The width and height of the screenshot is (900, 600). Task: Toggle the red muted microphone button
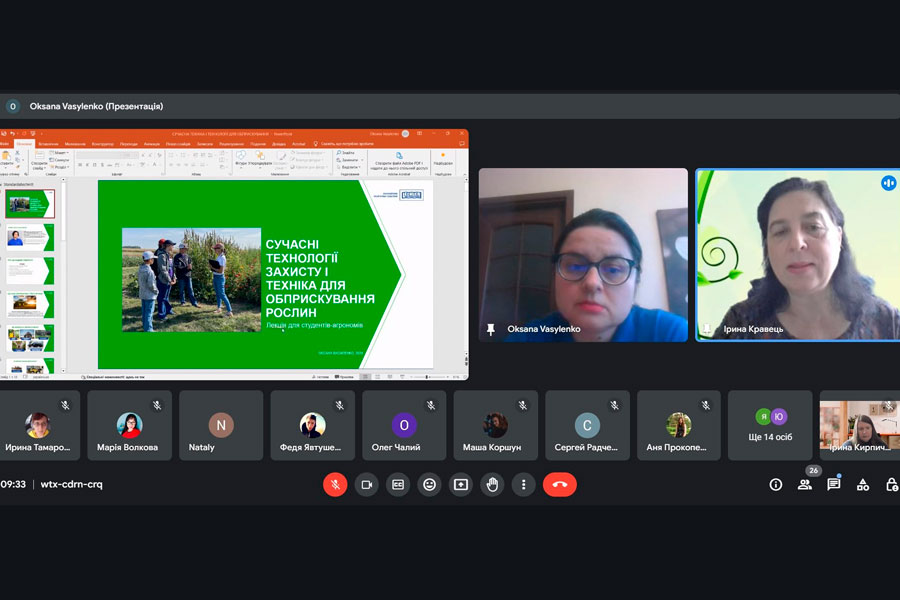(x=335, y=485)
